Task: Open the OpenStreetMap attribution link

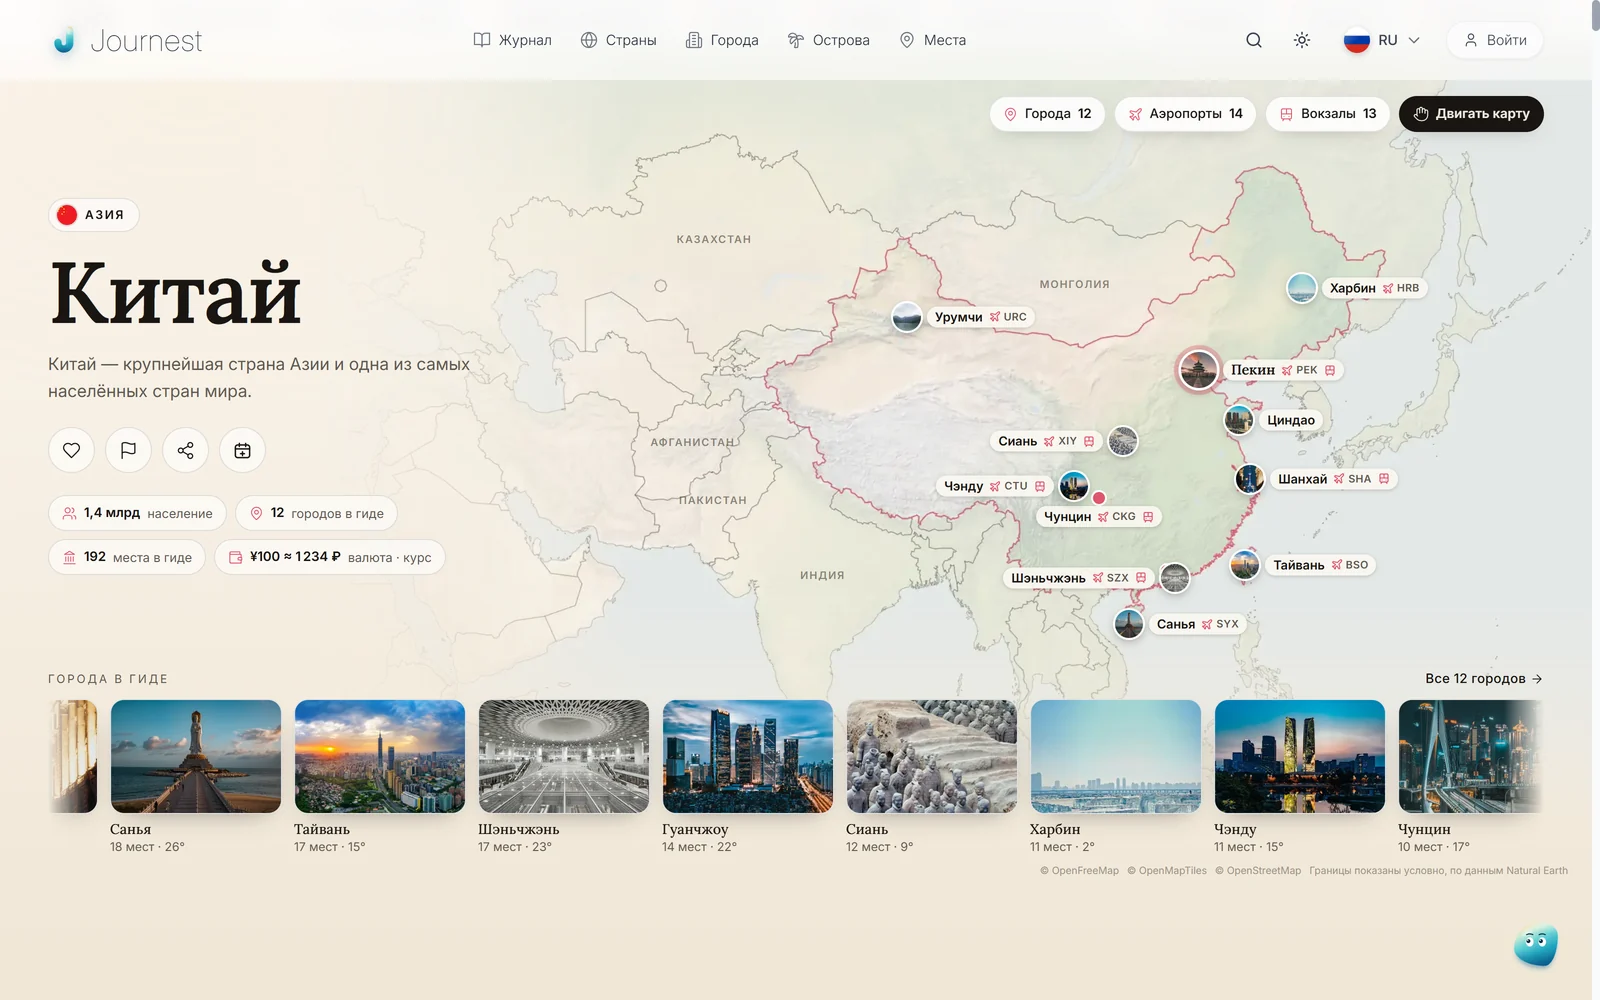Action: pyautogui.click(x=1258, y=871)
